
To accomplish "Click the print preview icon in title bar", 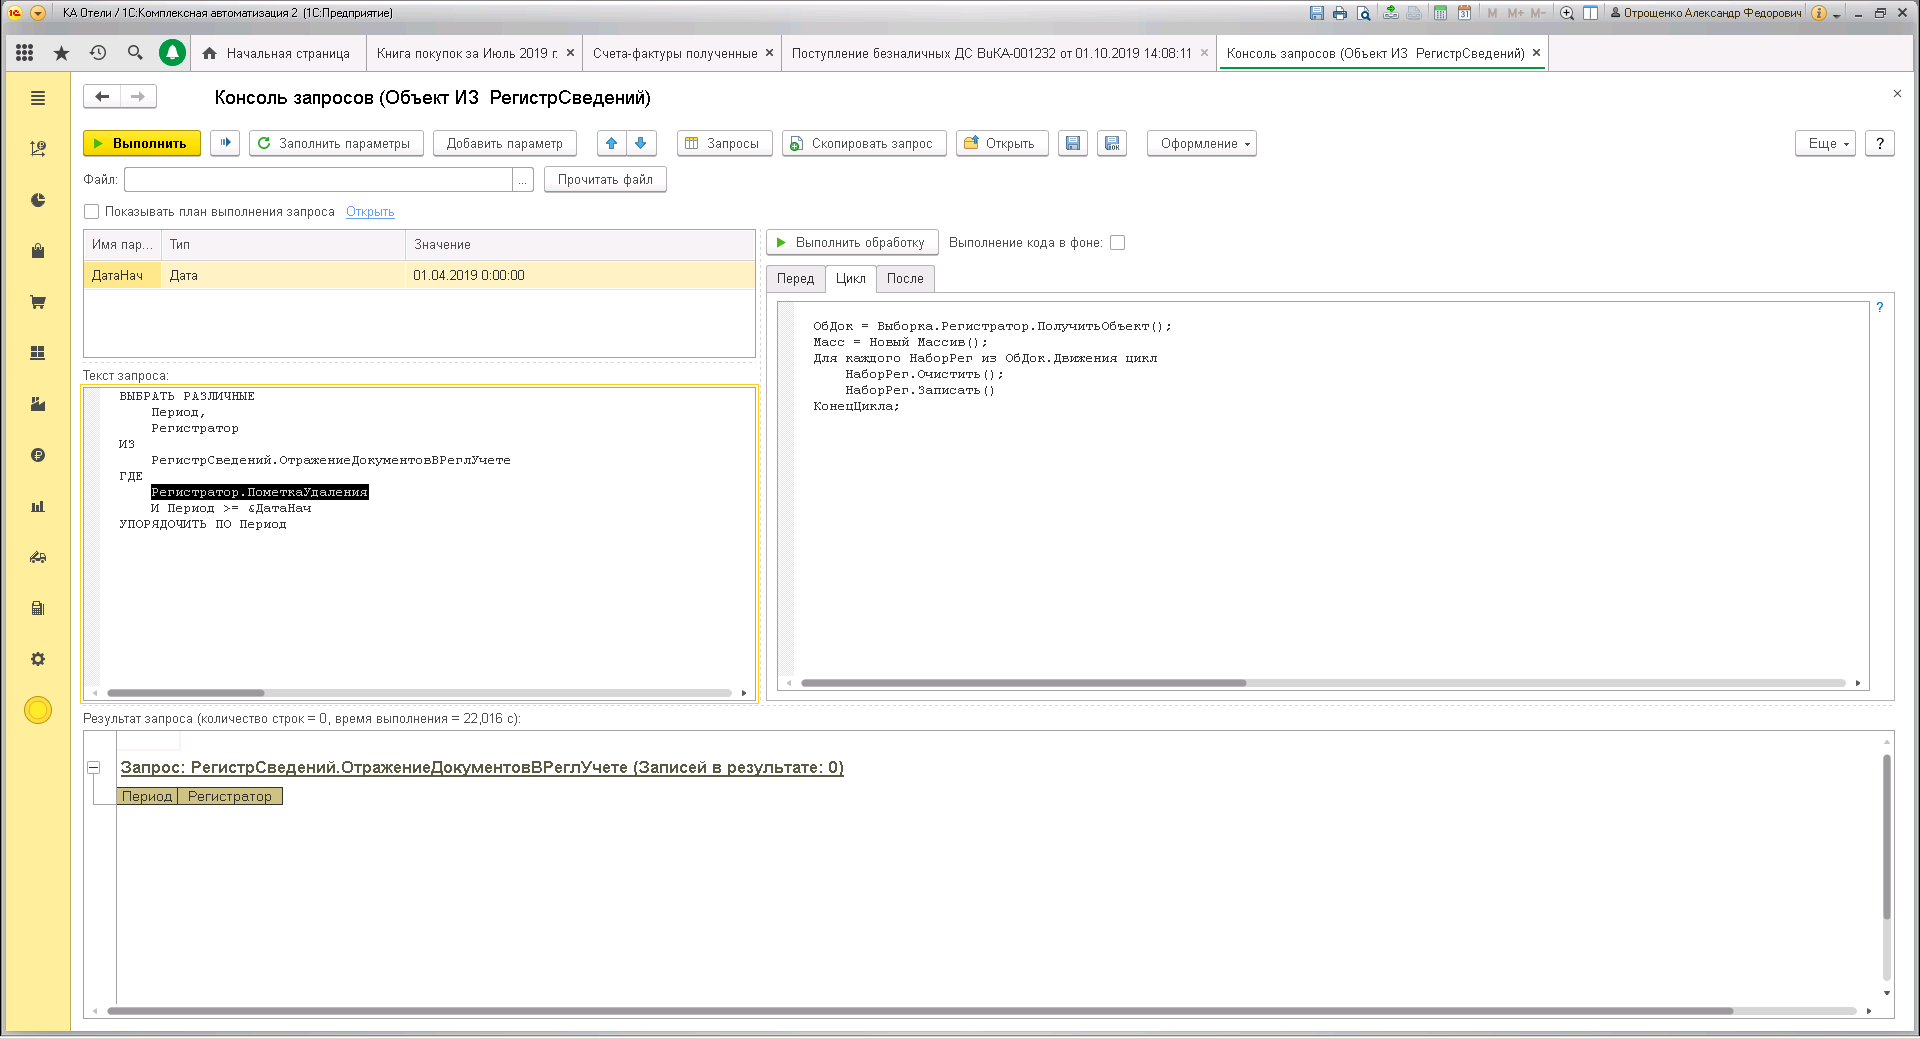I will [x=1364, y=13].
